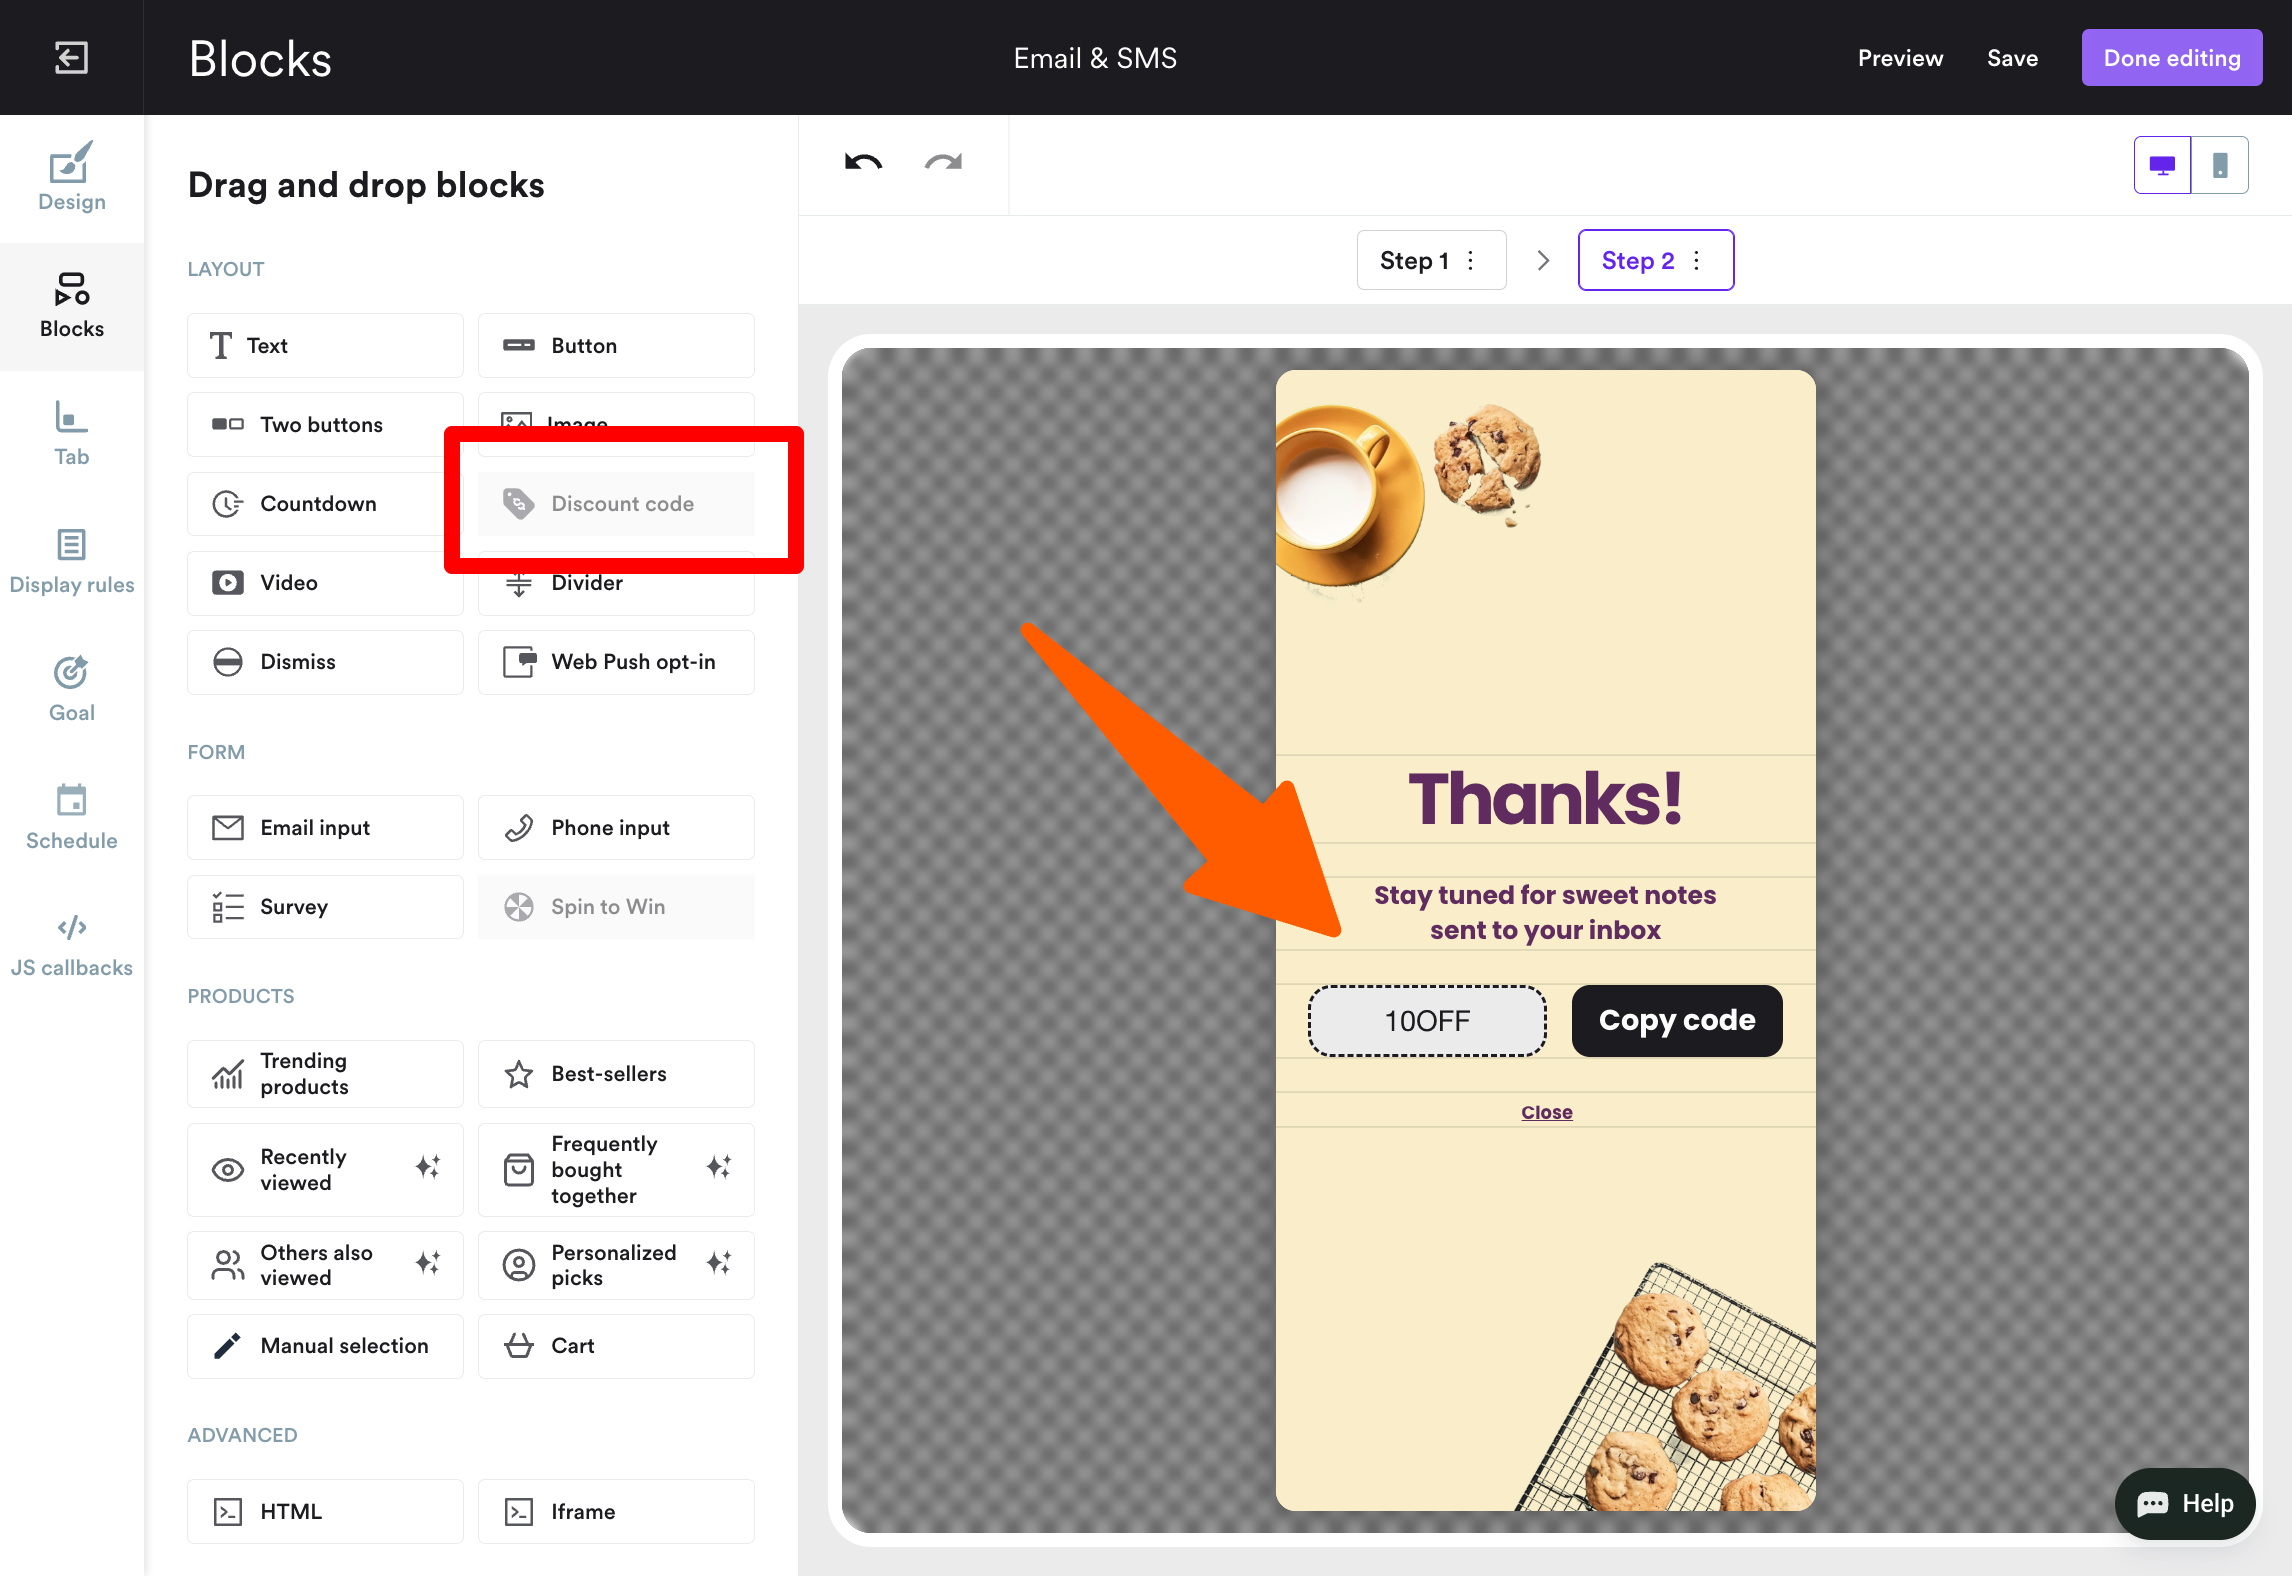Click the Close link in popup

pyautogui.click(x=1546, y=1112)
